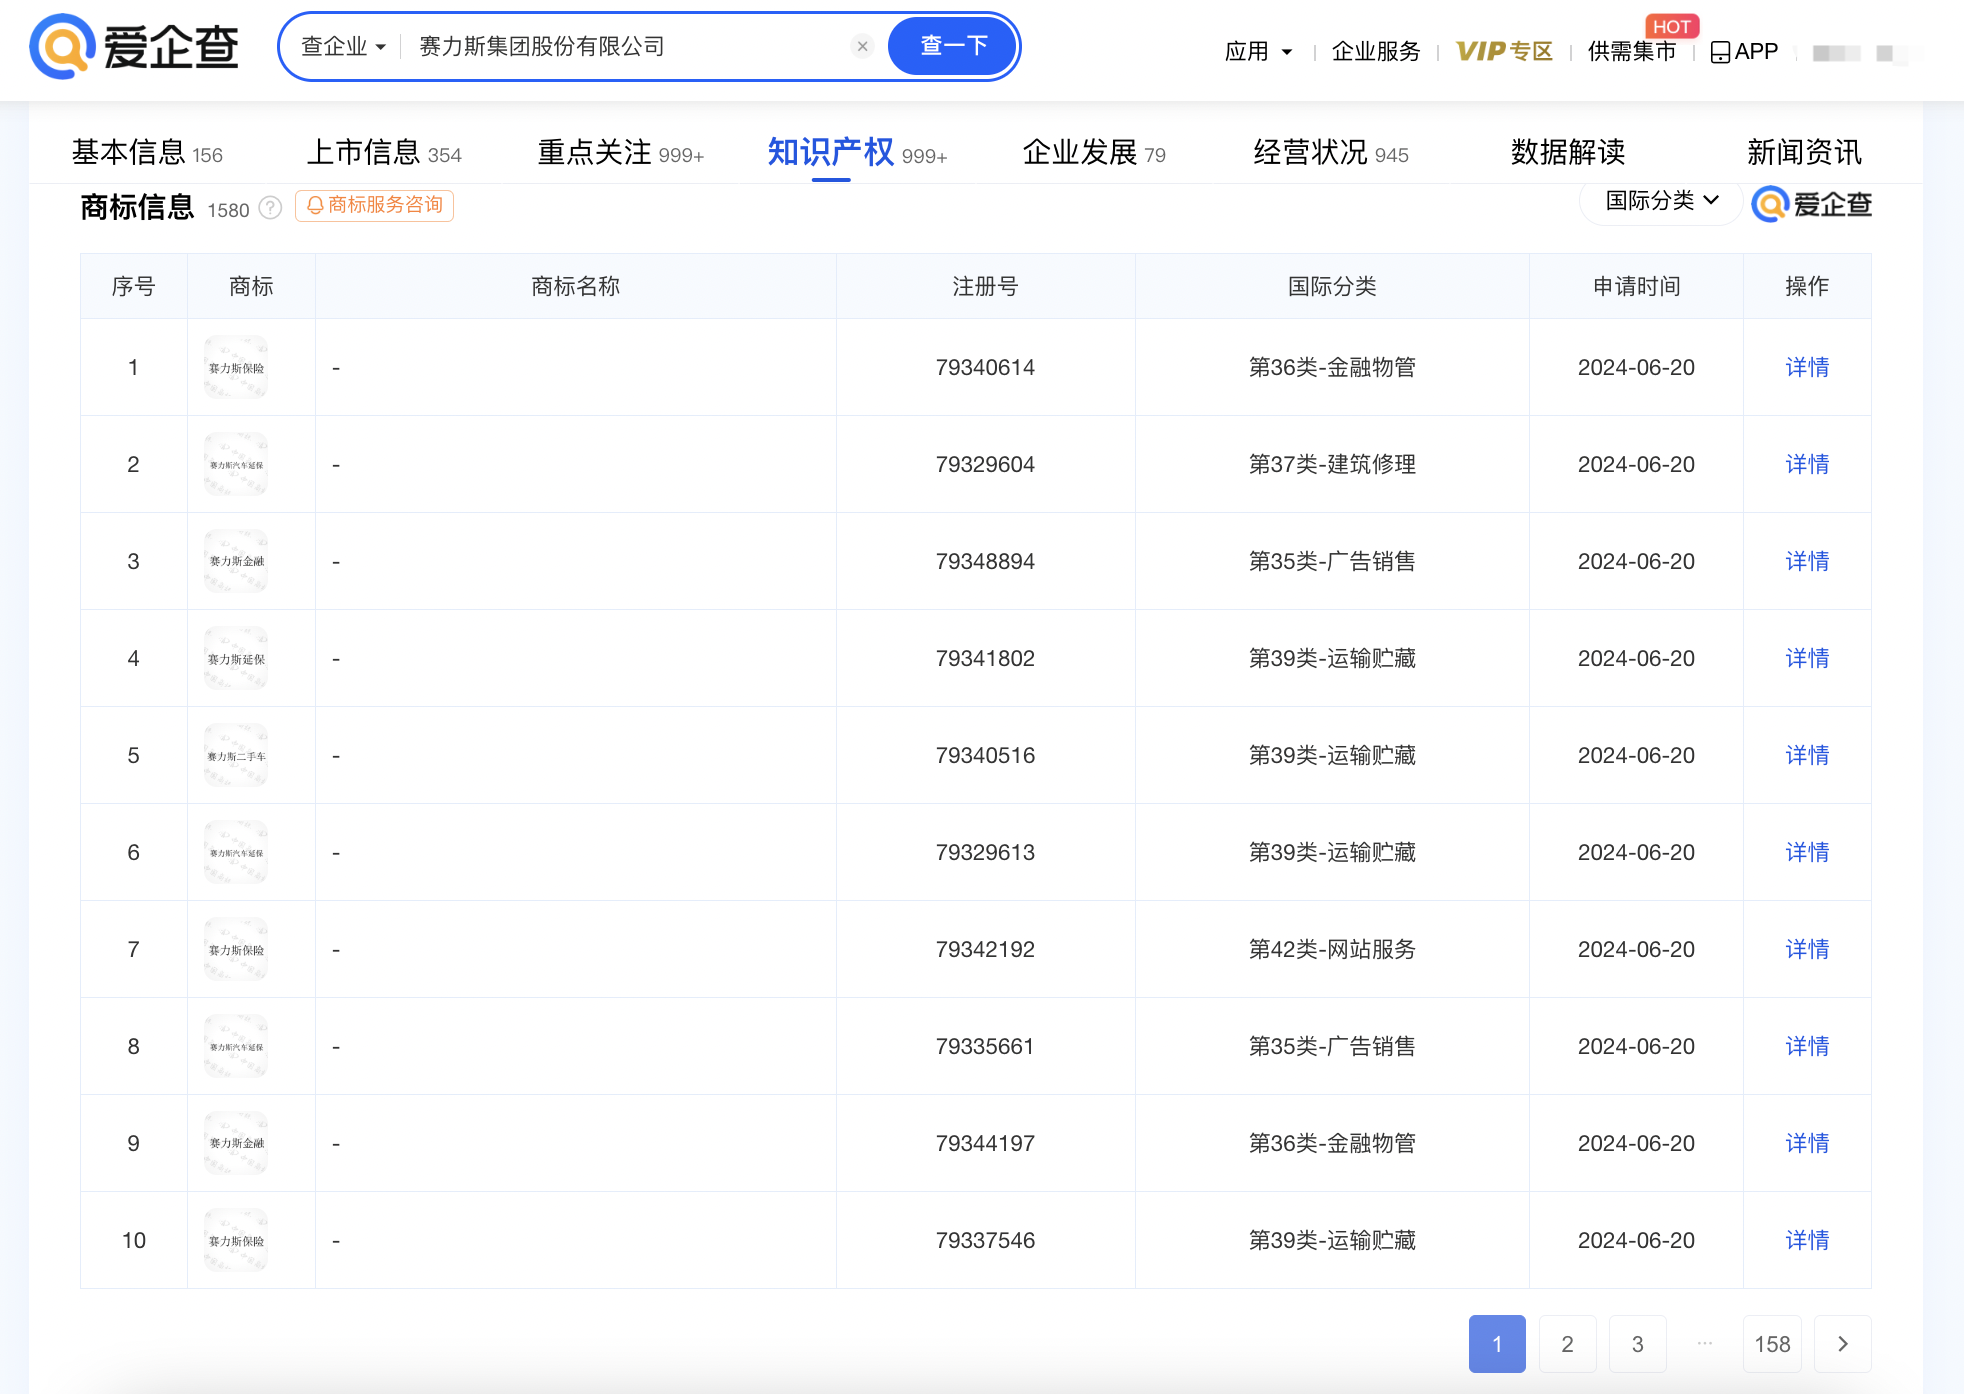Click the 商标信息 section heading
Image resolution: width=1964 pixels, height=1394 pixels.
tap(137, 207)
